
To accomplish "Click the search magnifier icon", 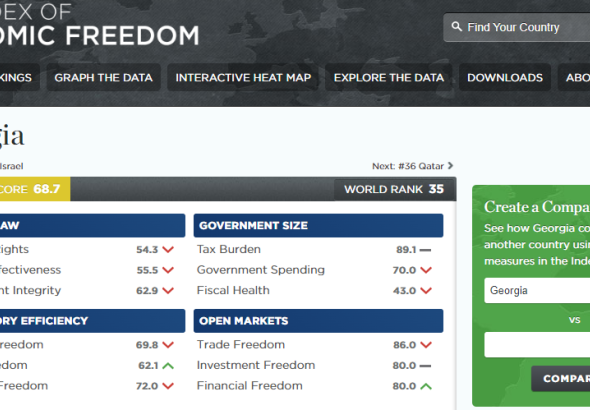I will point(456,27).
